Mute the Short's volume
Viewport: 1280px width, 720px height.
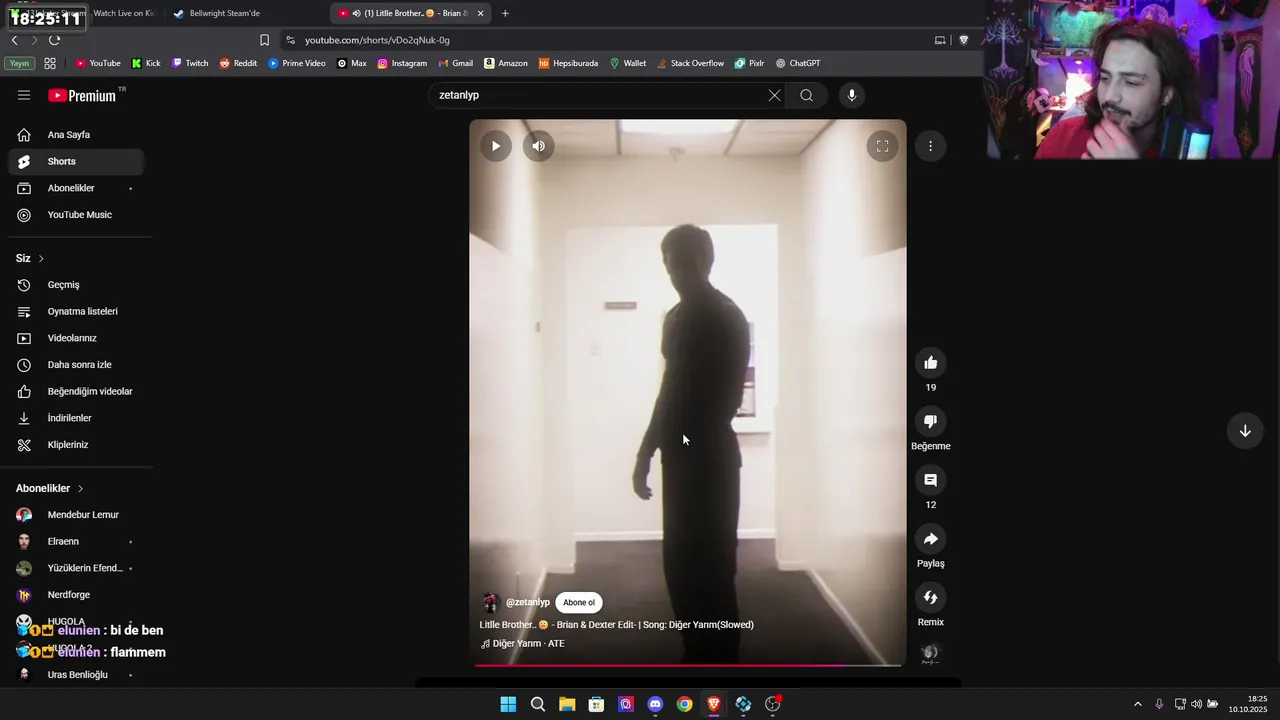point(538,146)
